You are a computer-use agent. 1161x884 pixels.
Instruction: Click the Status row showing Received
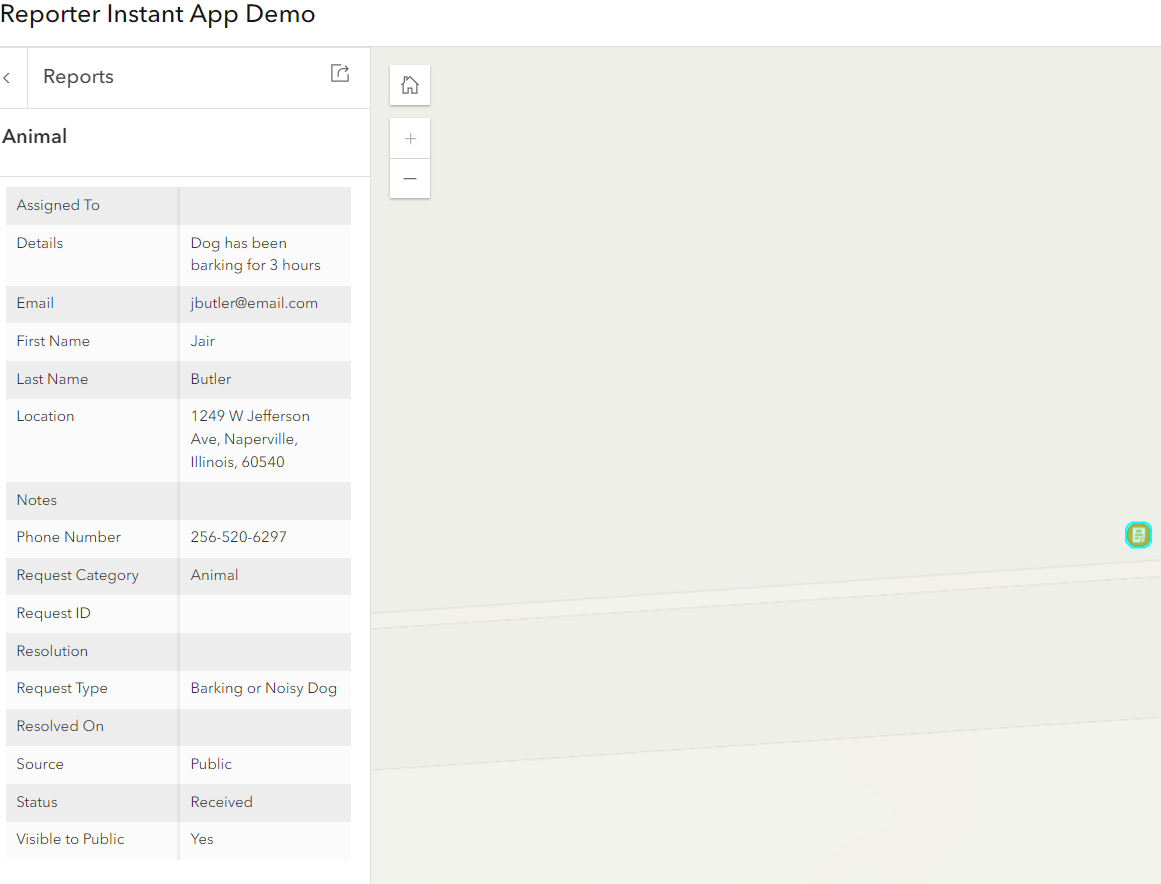click(x=221, y=802)
